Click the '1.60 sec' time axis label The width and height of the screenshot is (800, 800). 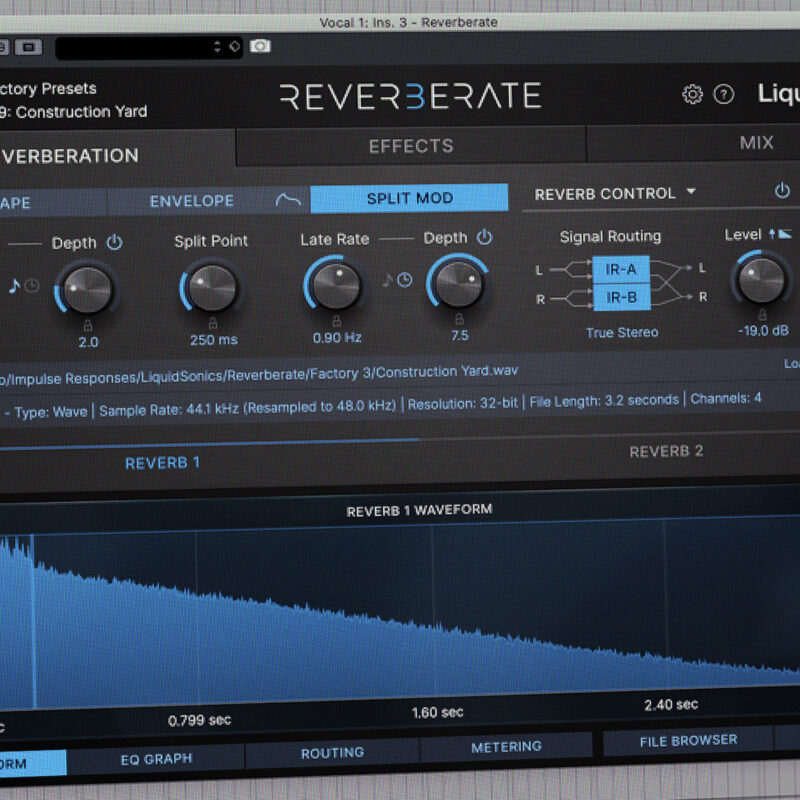coord(437,712)
